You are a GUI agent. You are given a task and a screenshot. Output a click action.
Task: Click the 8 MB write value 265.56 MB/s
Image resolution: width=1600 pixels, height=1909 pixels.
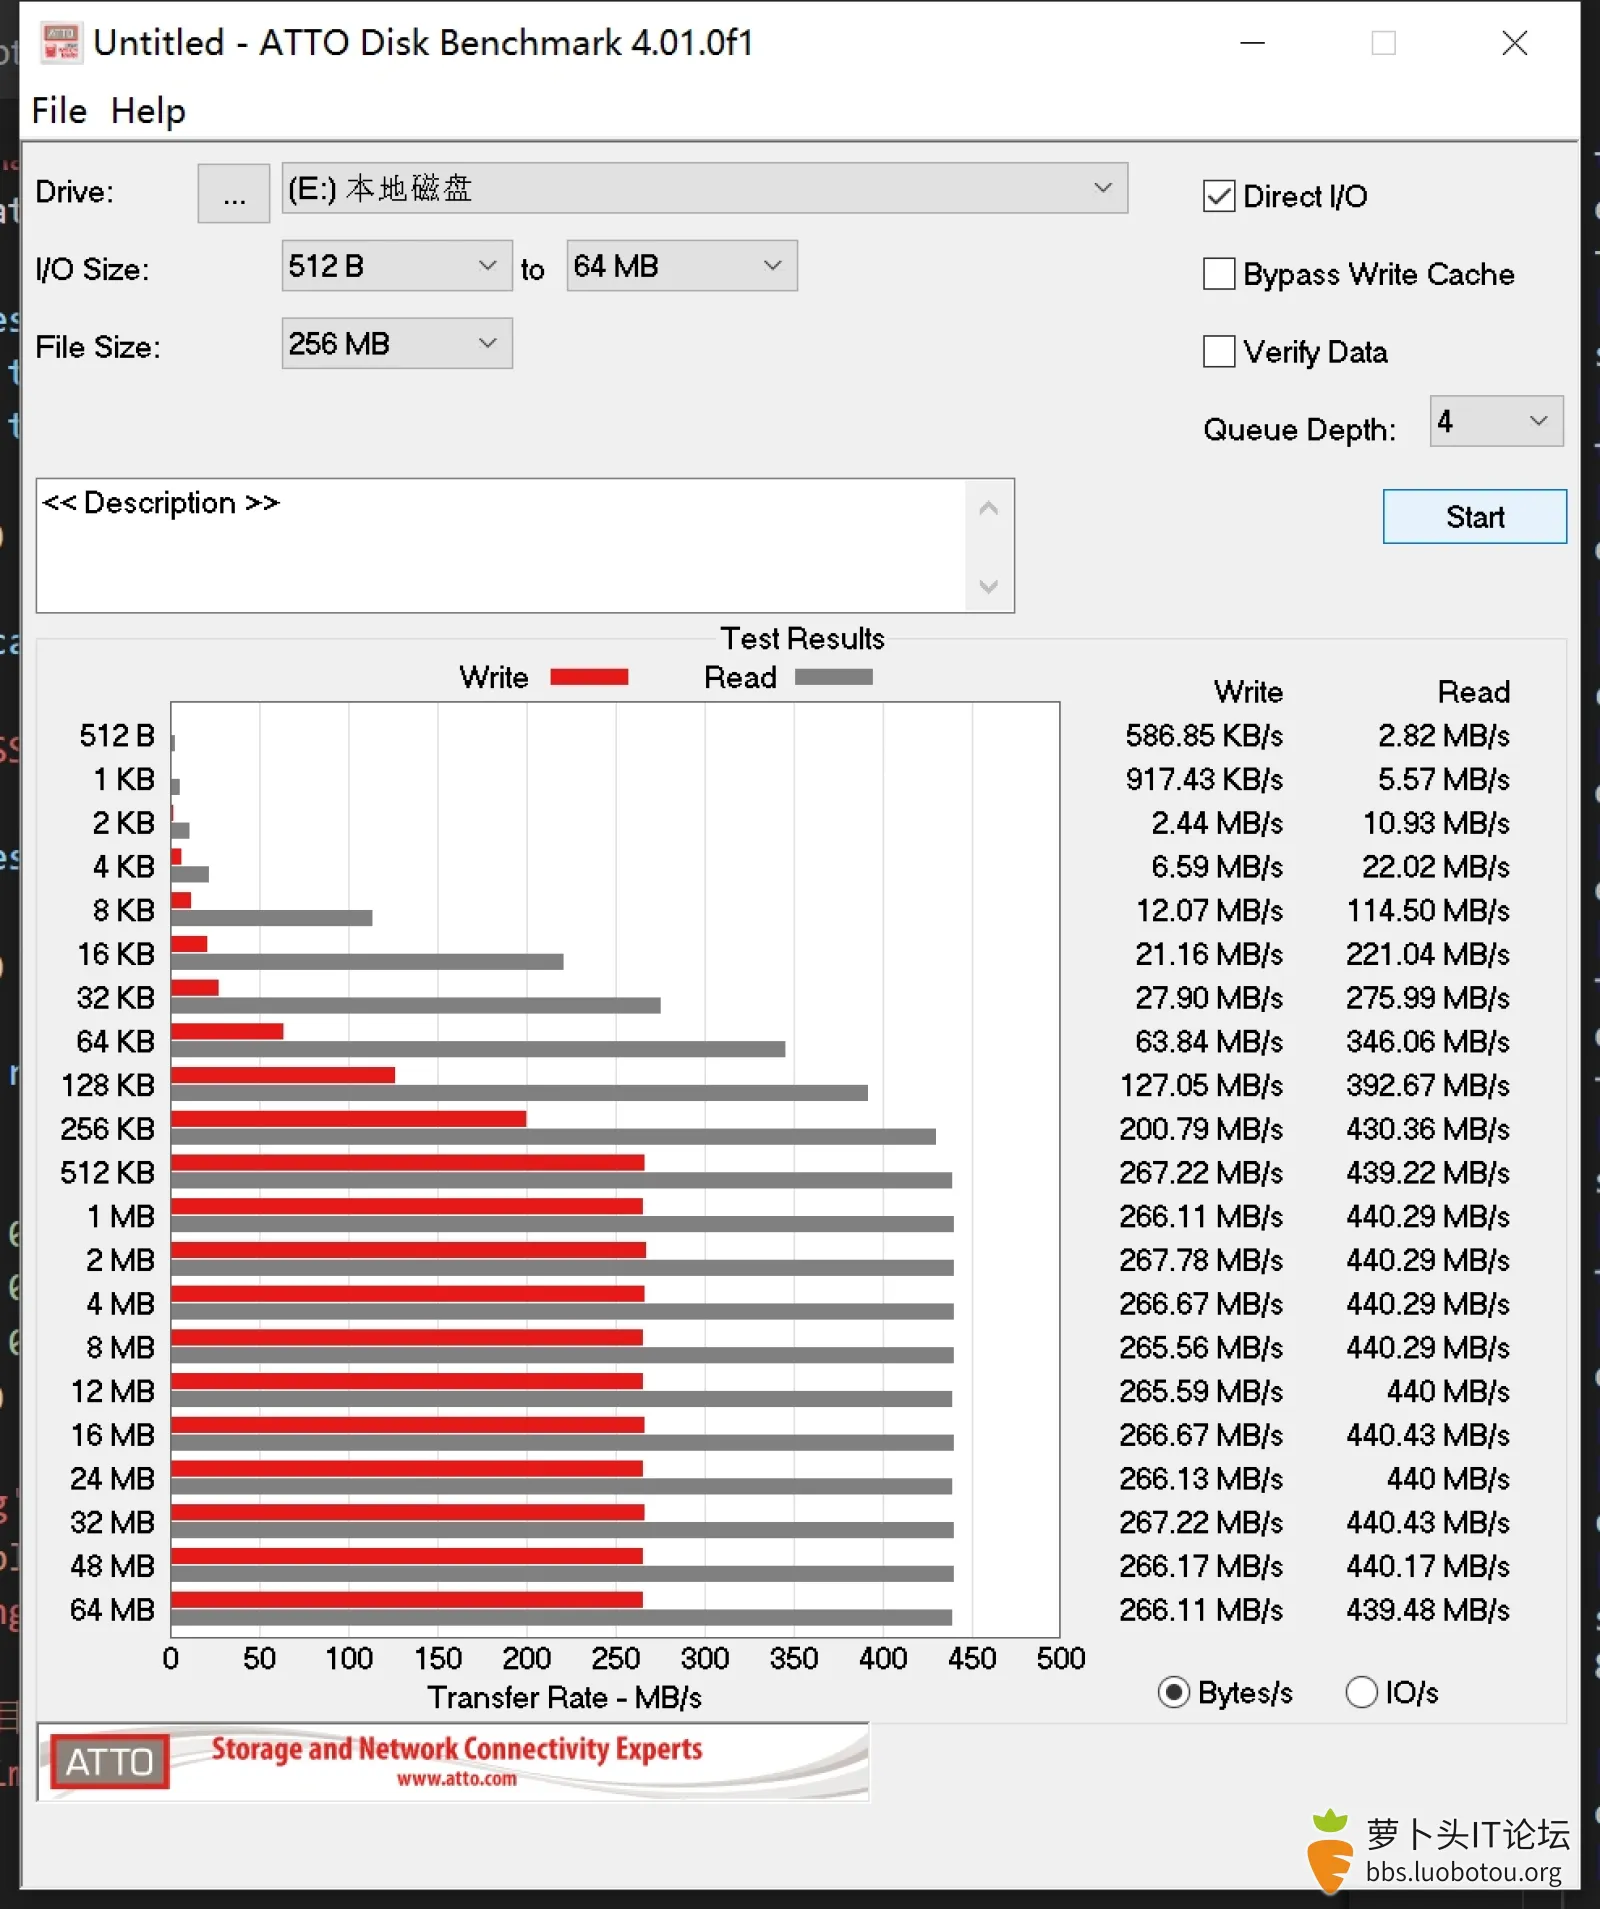pyautogui.click(x=1201, y=1347)
